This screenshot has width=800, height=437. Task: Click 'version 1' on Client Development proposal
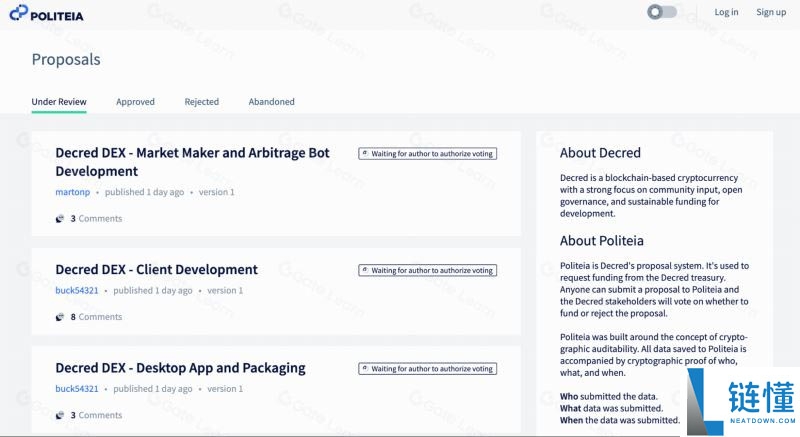click(225, 290)
